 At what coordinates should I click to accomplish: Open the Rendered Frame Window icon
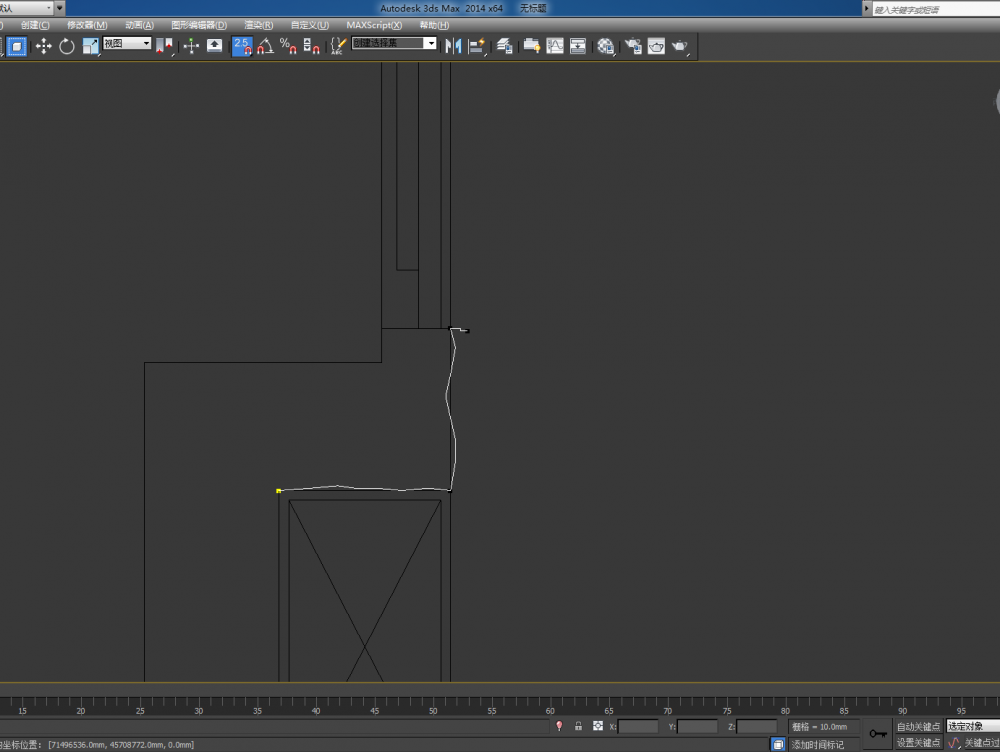tap(656, 46)
